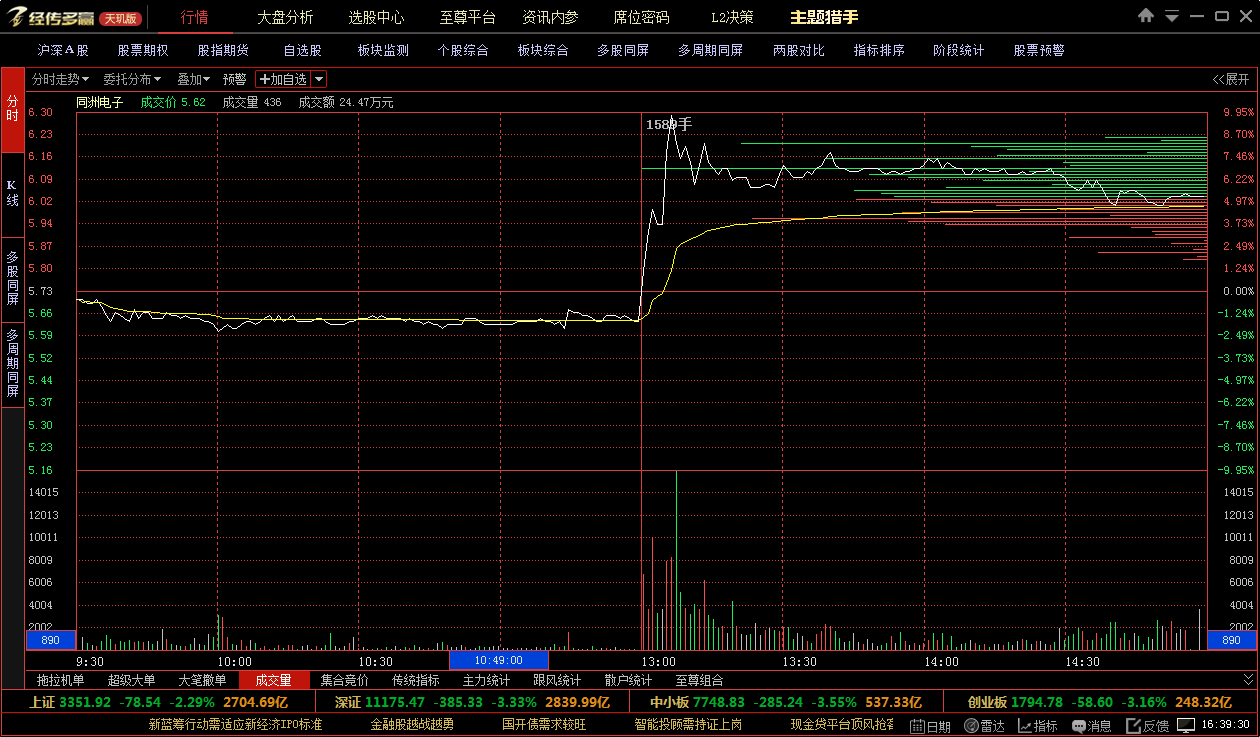Add stock with 加自选 button
The image size is (1260, 737).
(283, 79)
